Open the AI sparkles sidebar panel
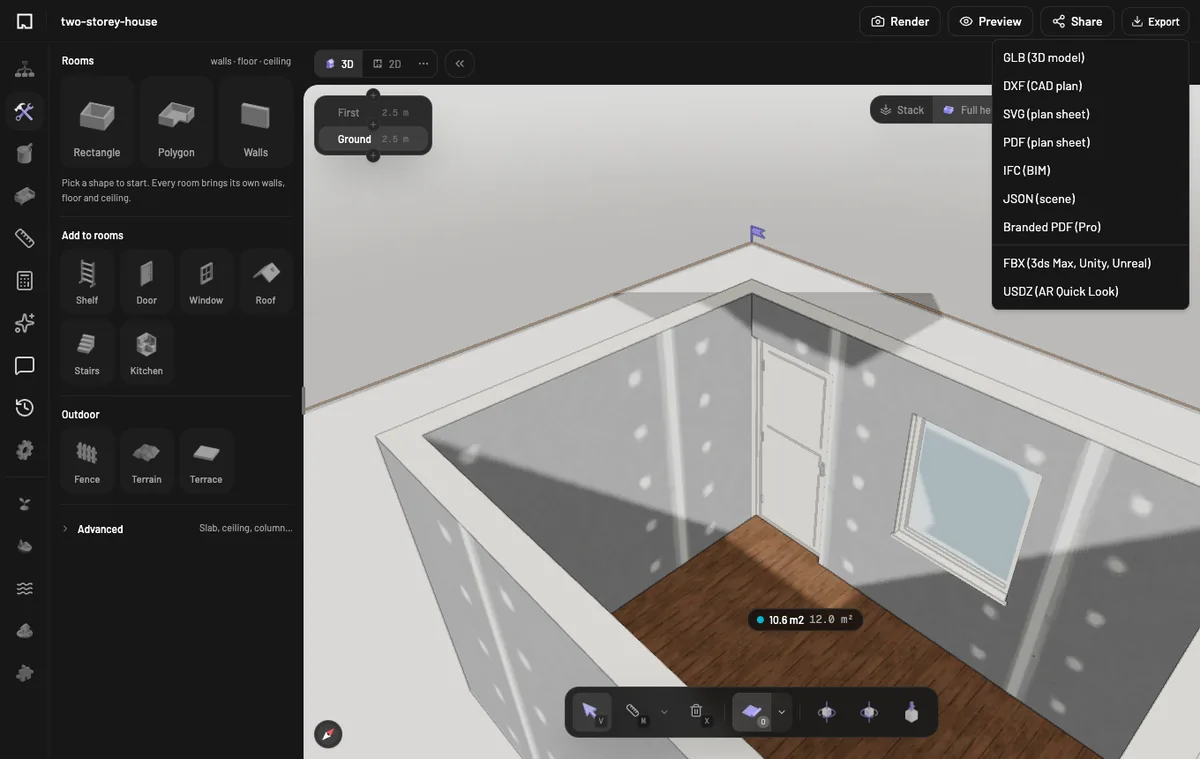The width and height of the screenshot is (1200, 759). pos(25,323)
